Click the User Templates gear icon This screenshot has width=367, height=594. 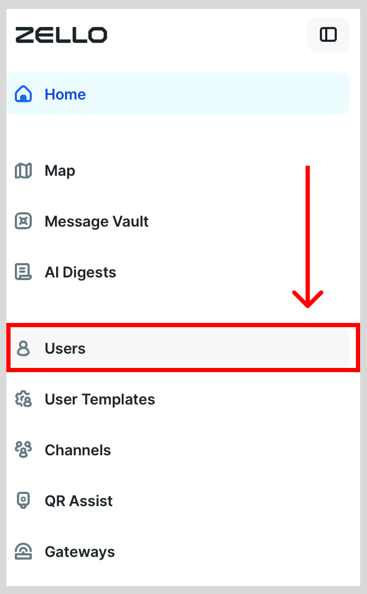tap(23, 399)
